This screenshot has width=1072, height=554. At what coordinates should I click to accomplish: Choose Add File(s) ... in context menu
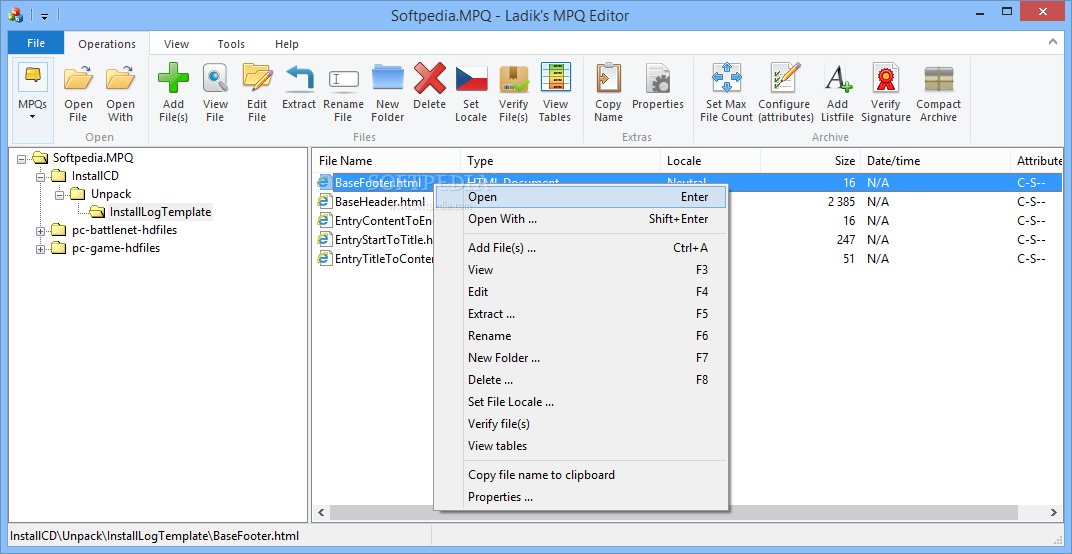581,248
